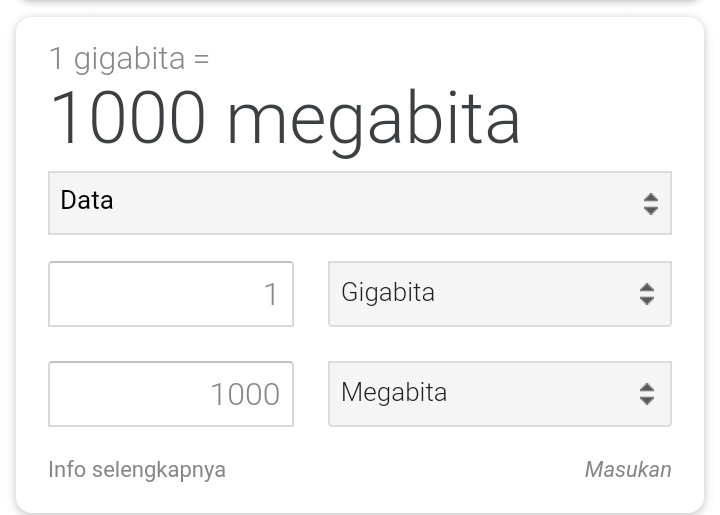Open the Data category dropdown
The image size is (720, 515).
359,203
